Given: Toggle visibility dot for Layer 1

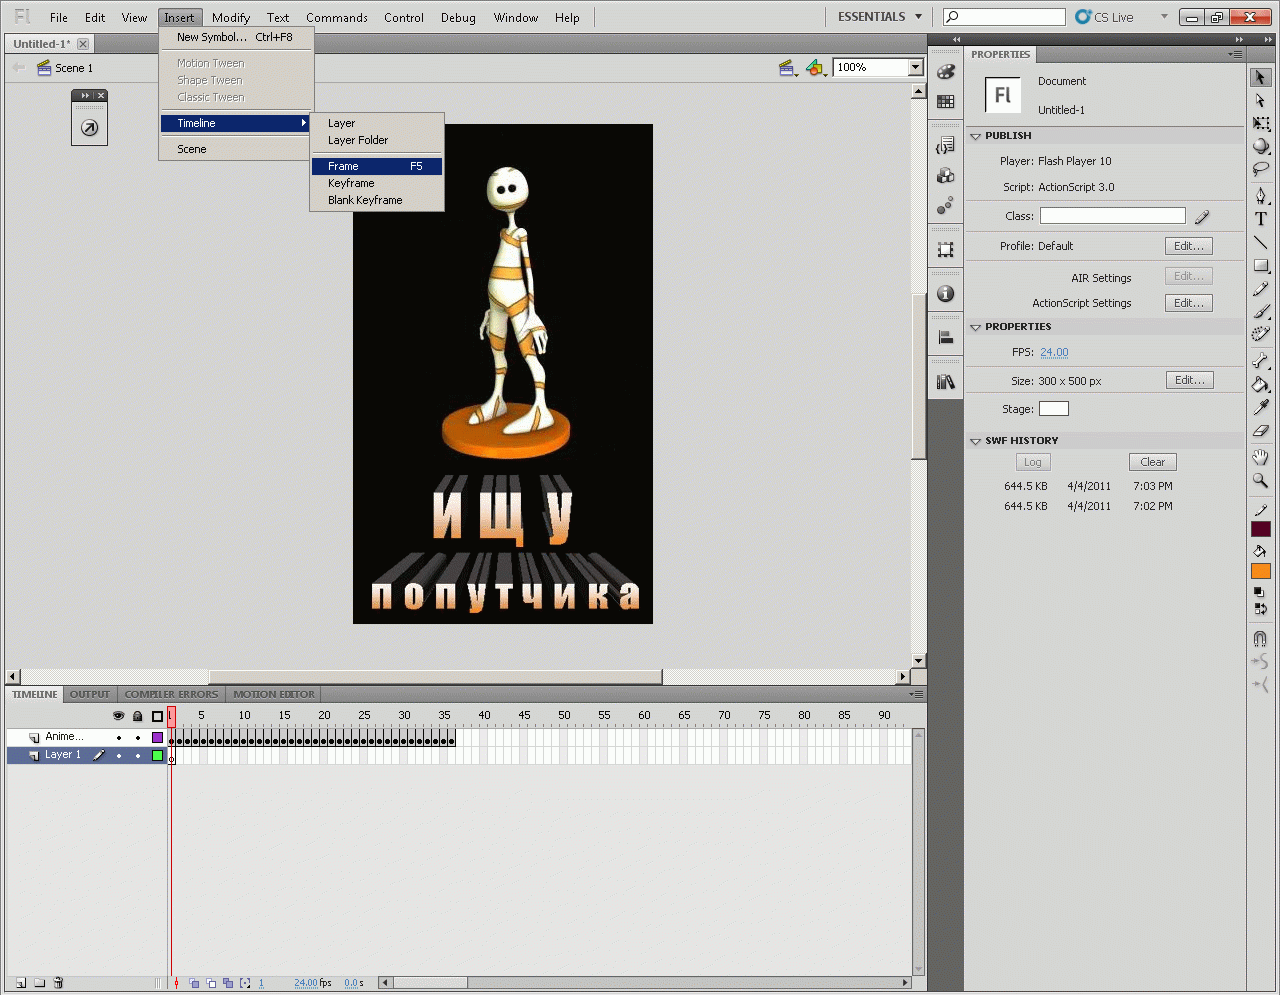Looking at the screenshot, I should click(x=119, y=756).
